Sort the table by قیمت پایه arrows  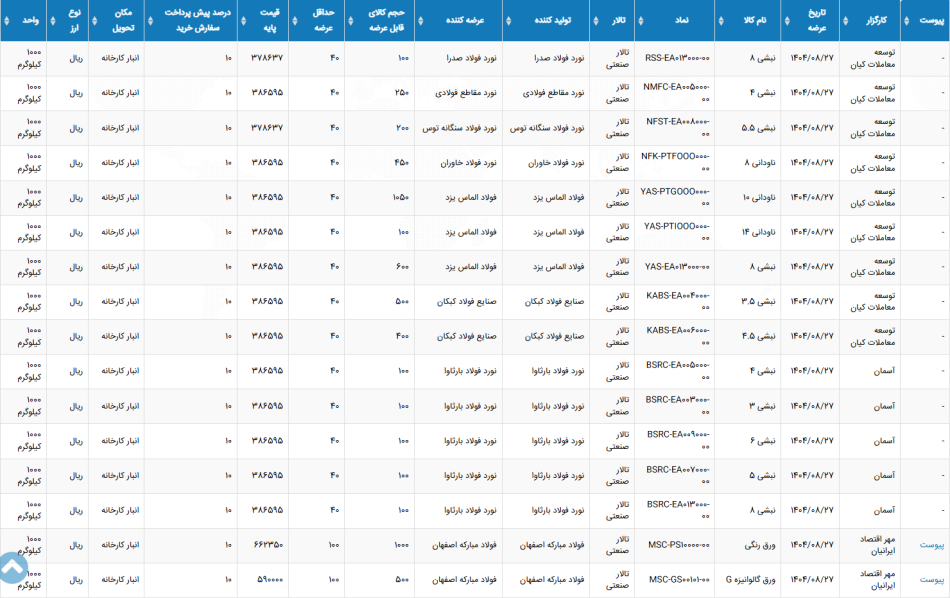[x=244, y=21]
